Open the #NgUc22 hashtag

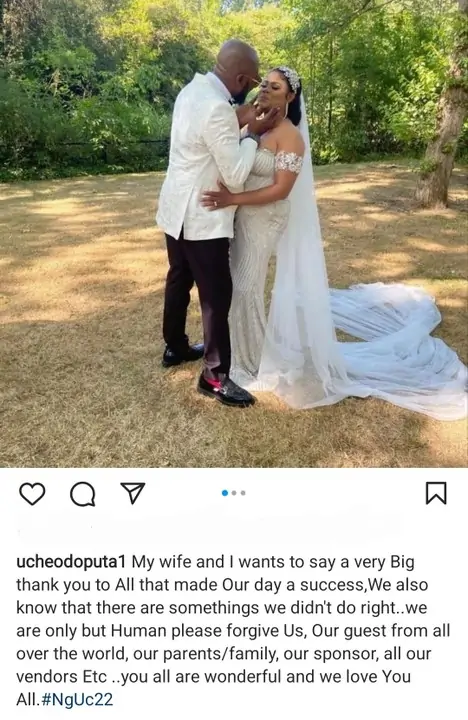point(77,699)
